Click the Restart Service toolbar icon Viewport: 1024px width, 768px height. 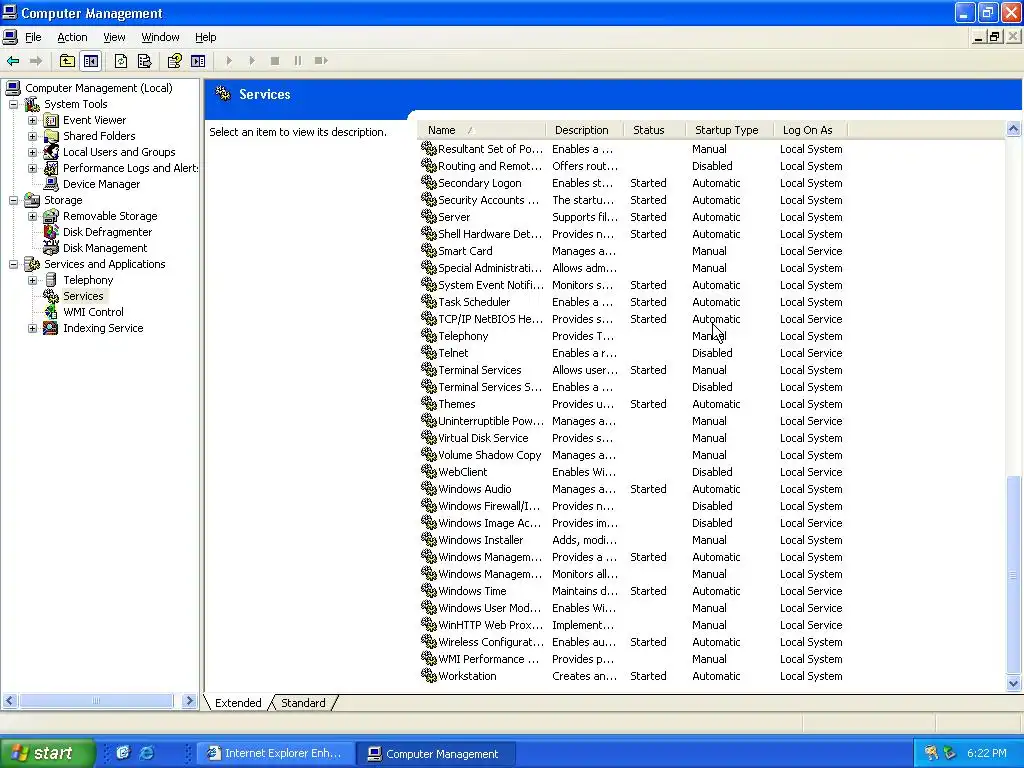(x=321, y=61)
